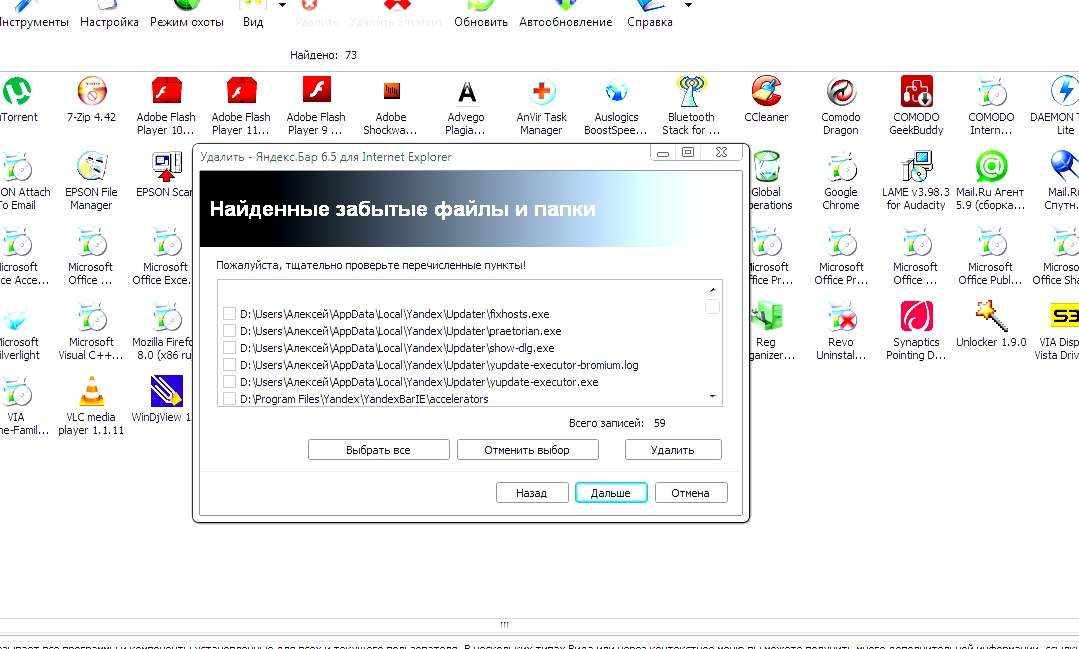Open Инструменты toolbar menu
The height and width of the screenshot is (649, 1079).
pyautogui.click(x=33, y=15)
